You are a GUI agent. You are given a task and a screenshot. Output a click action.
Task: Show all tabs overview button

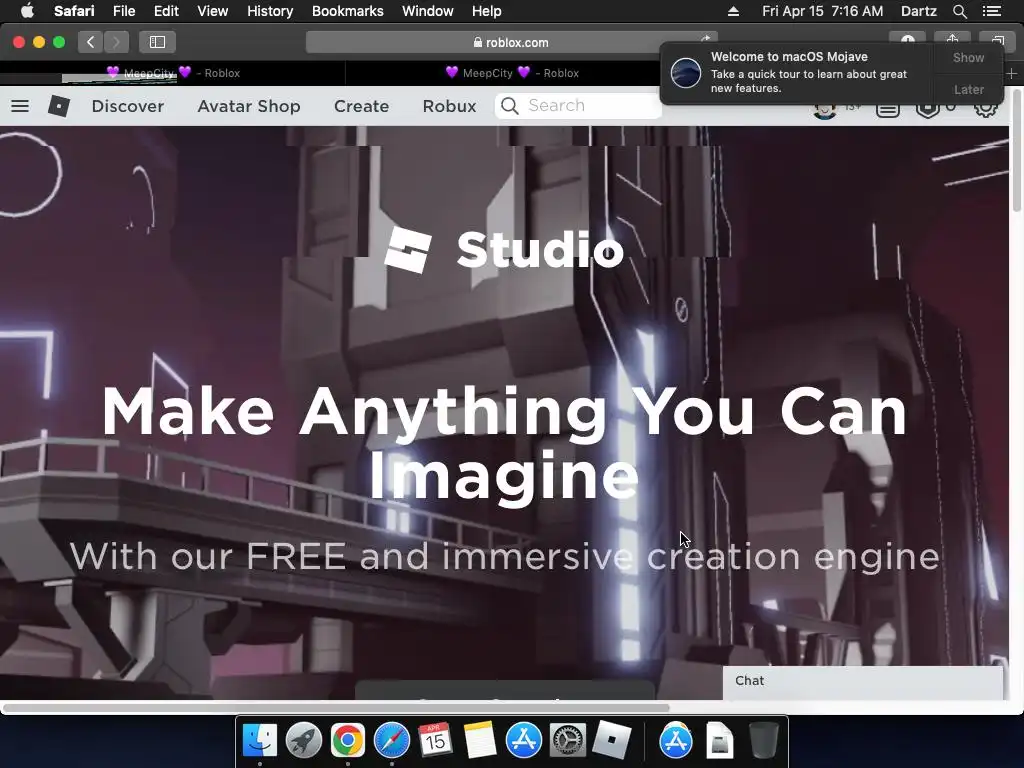(997, 40)
